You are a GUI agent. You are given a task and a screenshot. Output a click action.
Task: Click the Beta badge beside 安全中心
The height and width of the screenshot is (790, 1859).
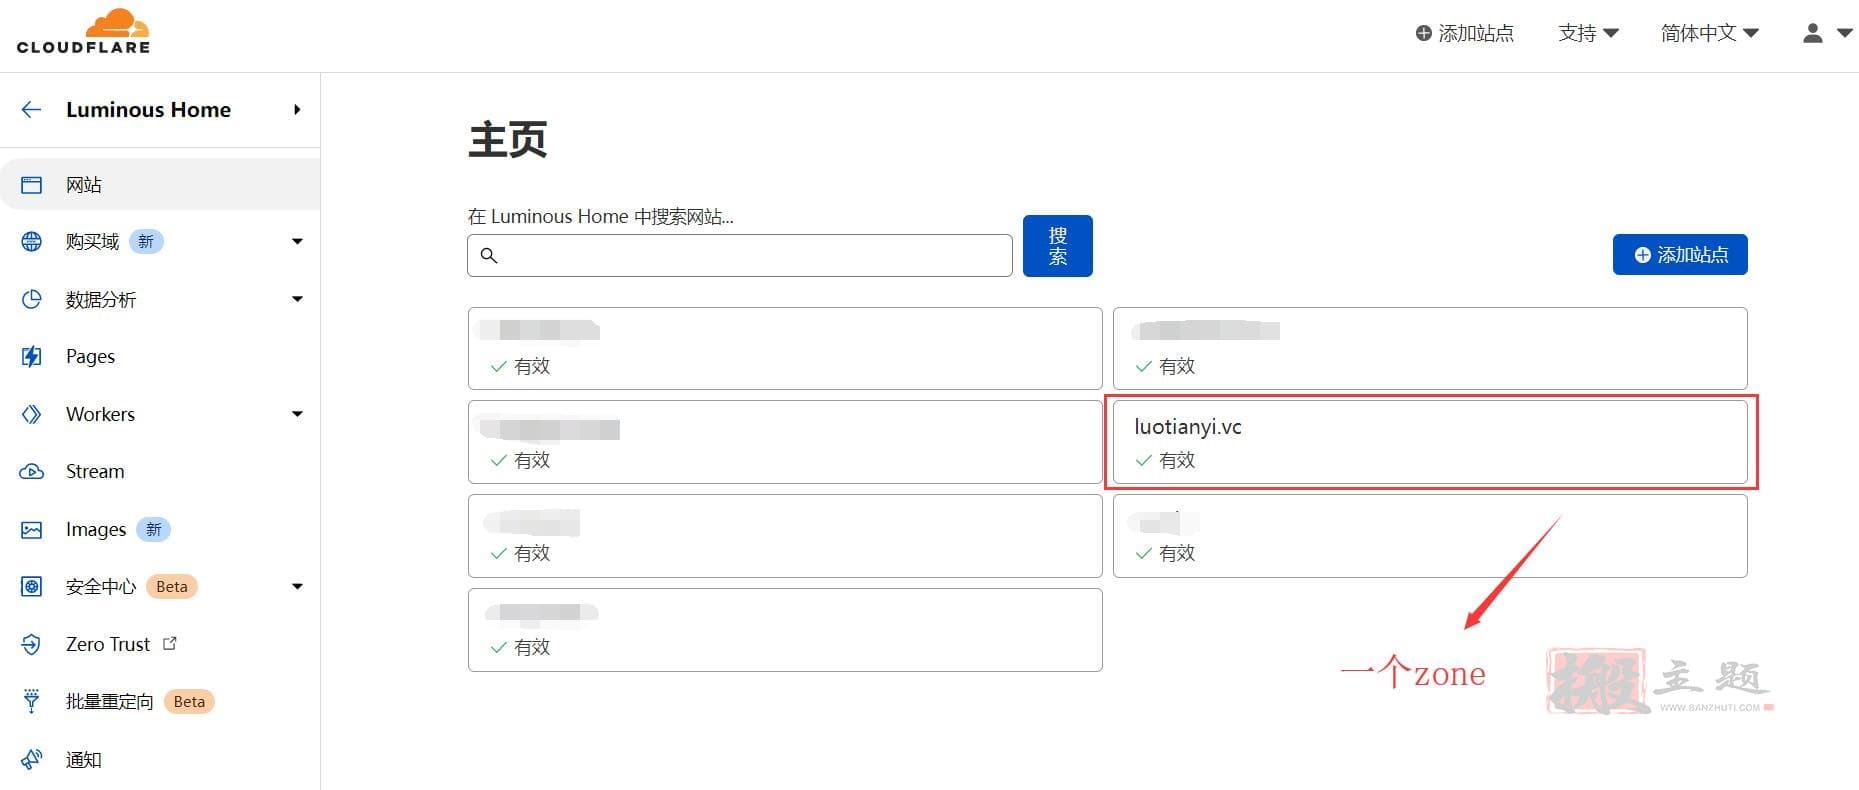(x=172, y=587)
